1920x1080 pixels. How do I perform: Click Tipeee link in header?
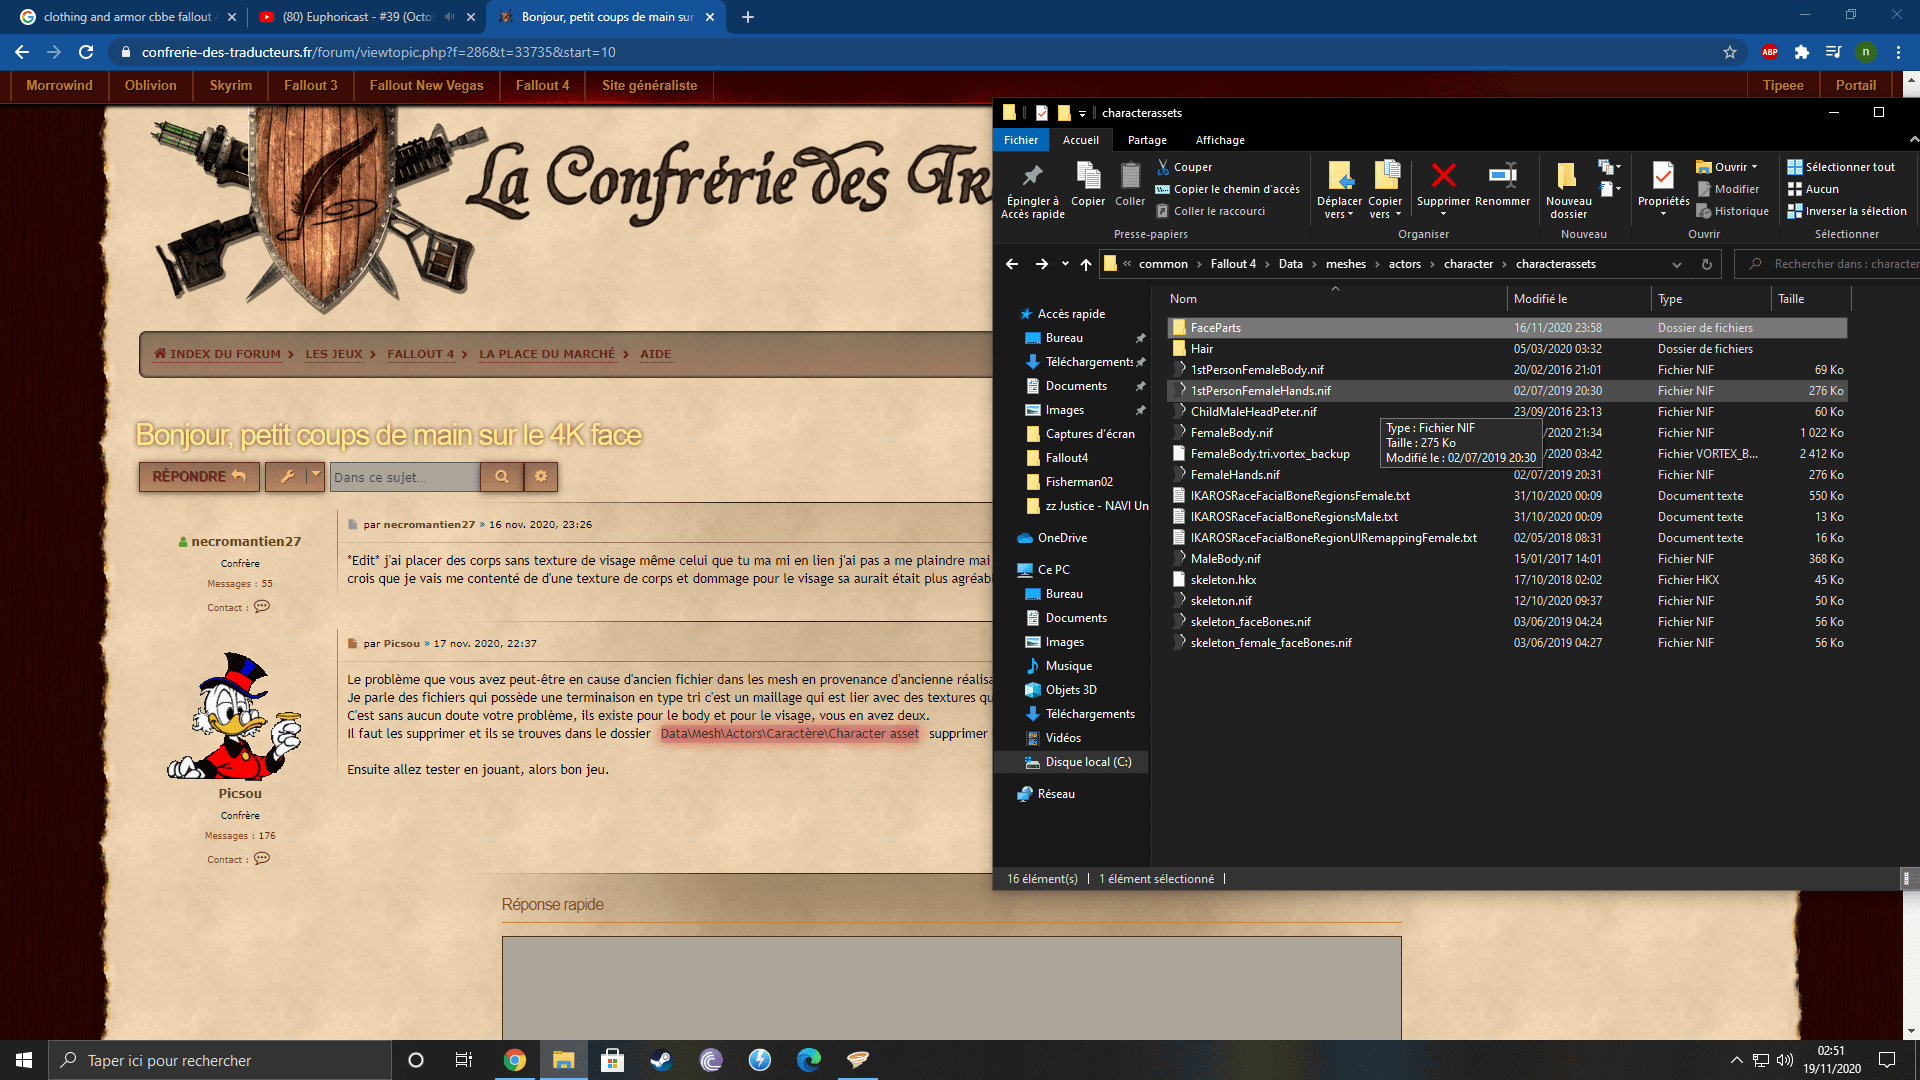tap(1783, 86)
